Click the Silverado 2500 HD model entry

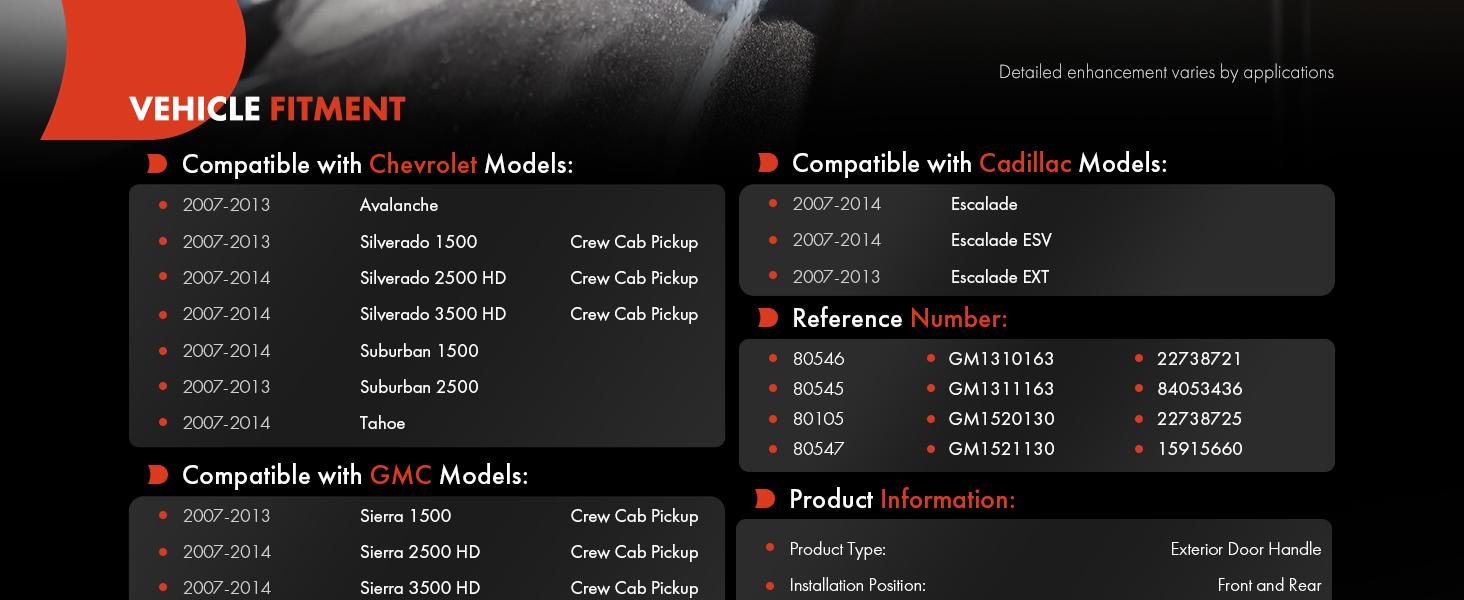pos(433,278)
